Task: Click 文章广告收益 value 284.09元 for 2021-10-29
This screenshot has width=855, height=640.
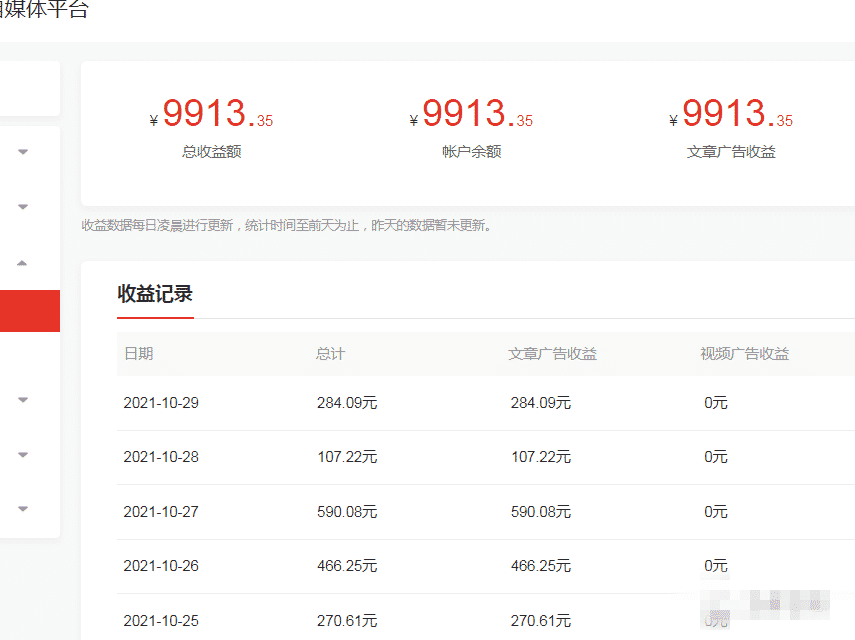Action: (541, 403)
